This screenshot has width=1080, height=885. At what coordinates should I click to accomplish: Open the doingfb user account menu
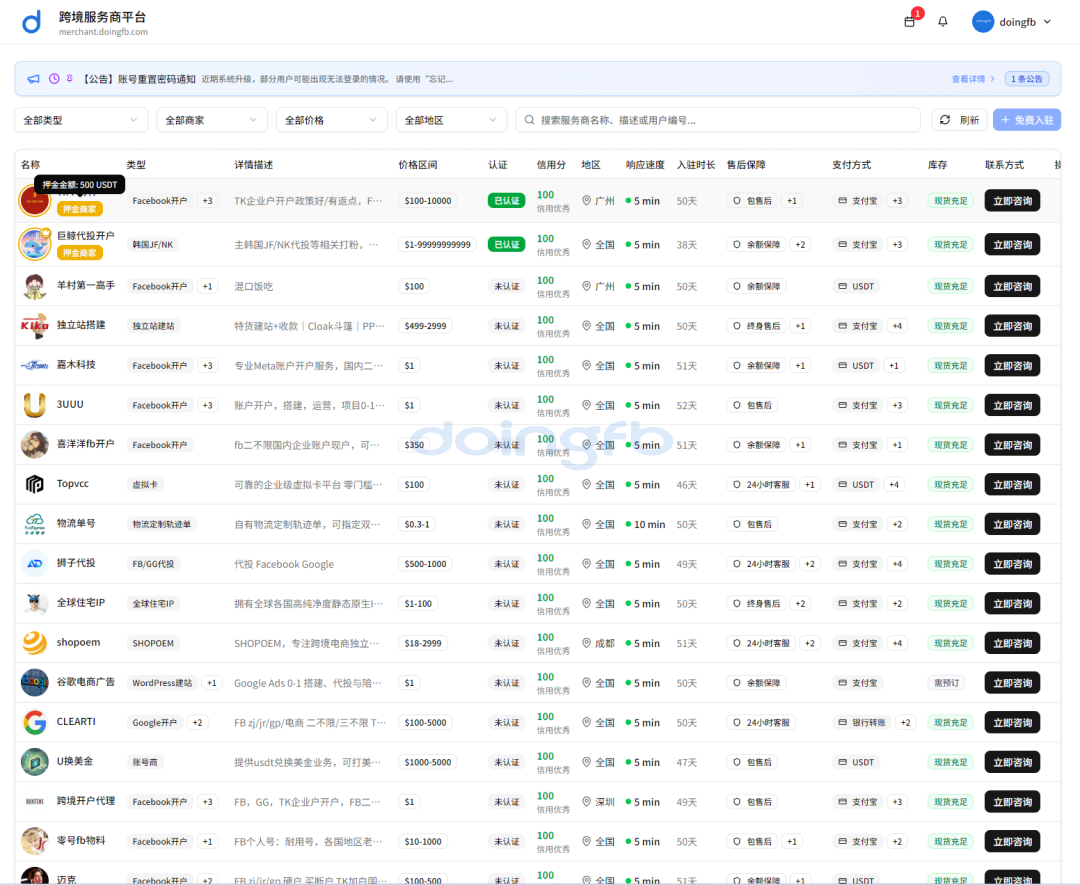pyautogui.click(x=1012, y=22)
